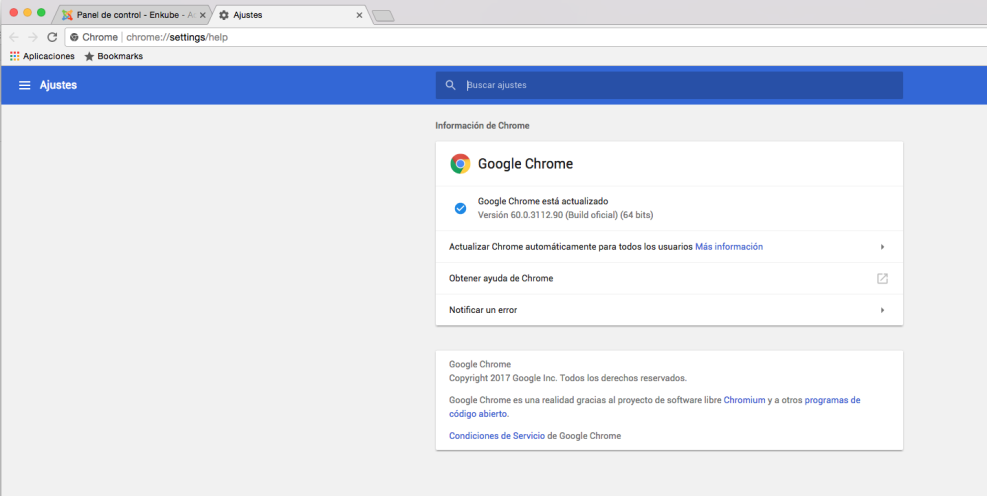
Task: Close the Ajustes tab
Action: coord(359,14)
